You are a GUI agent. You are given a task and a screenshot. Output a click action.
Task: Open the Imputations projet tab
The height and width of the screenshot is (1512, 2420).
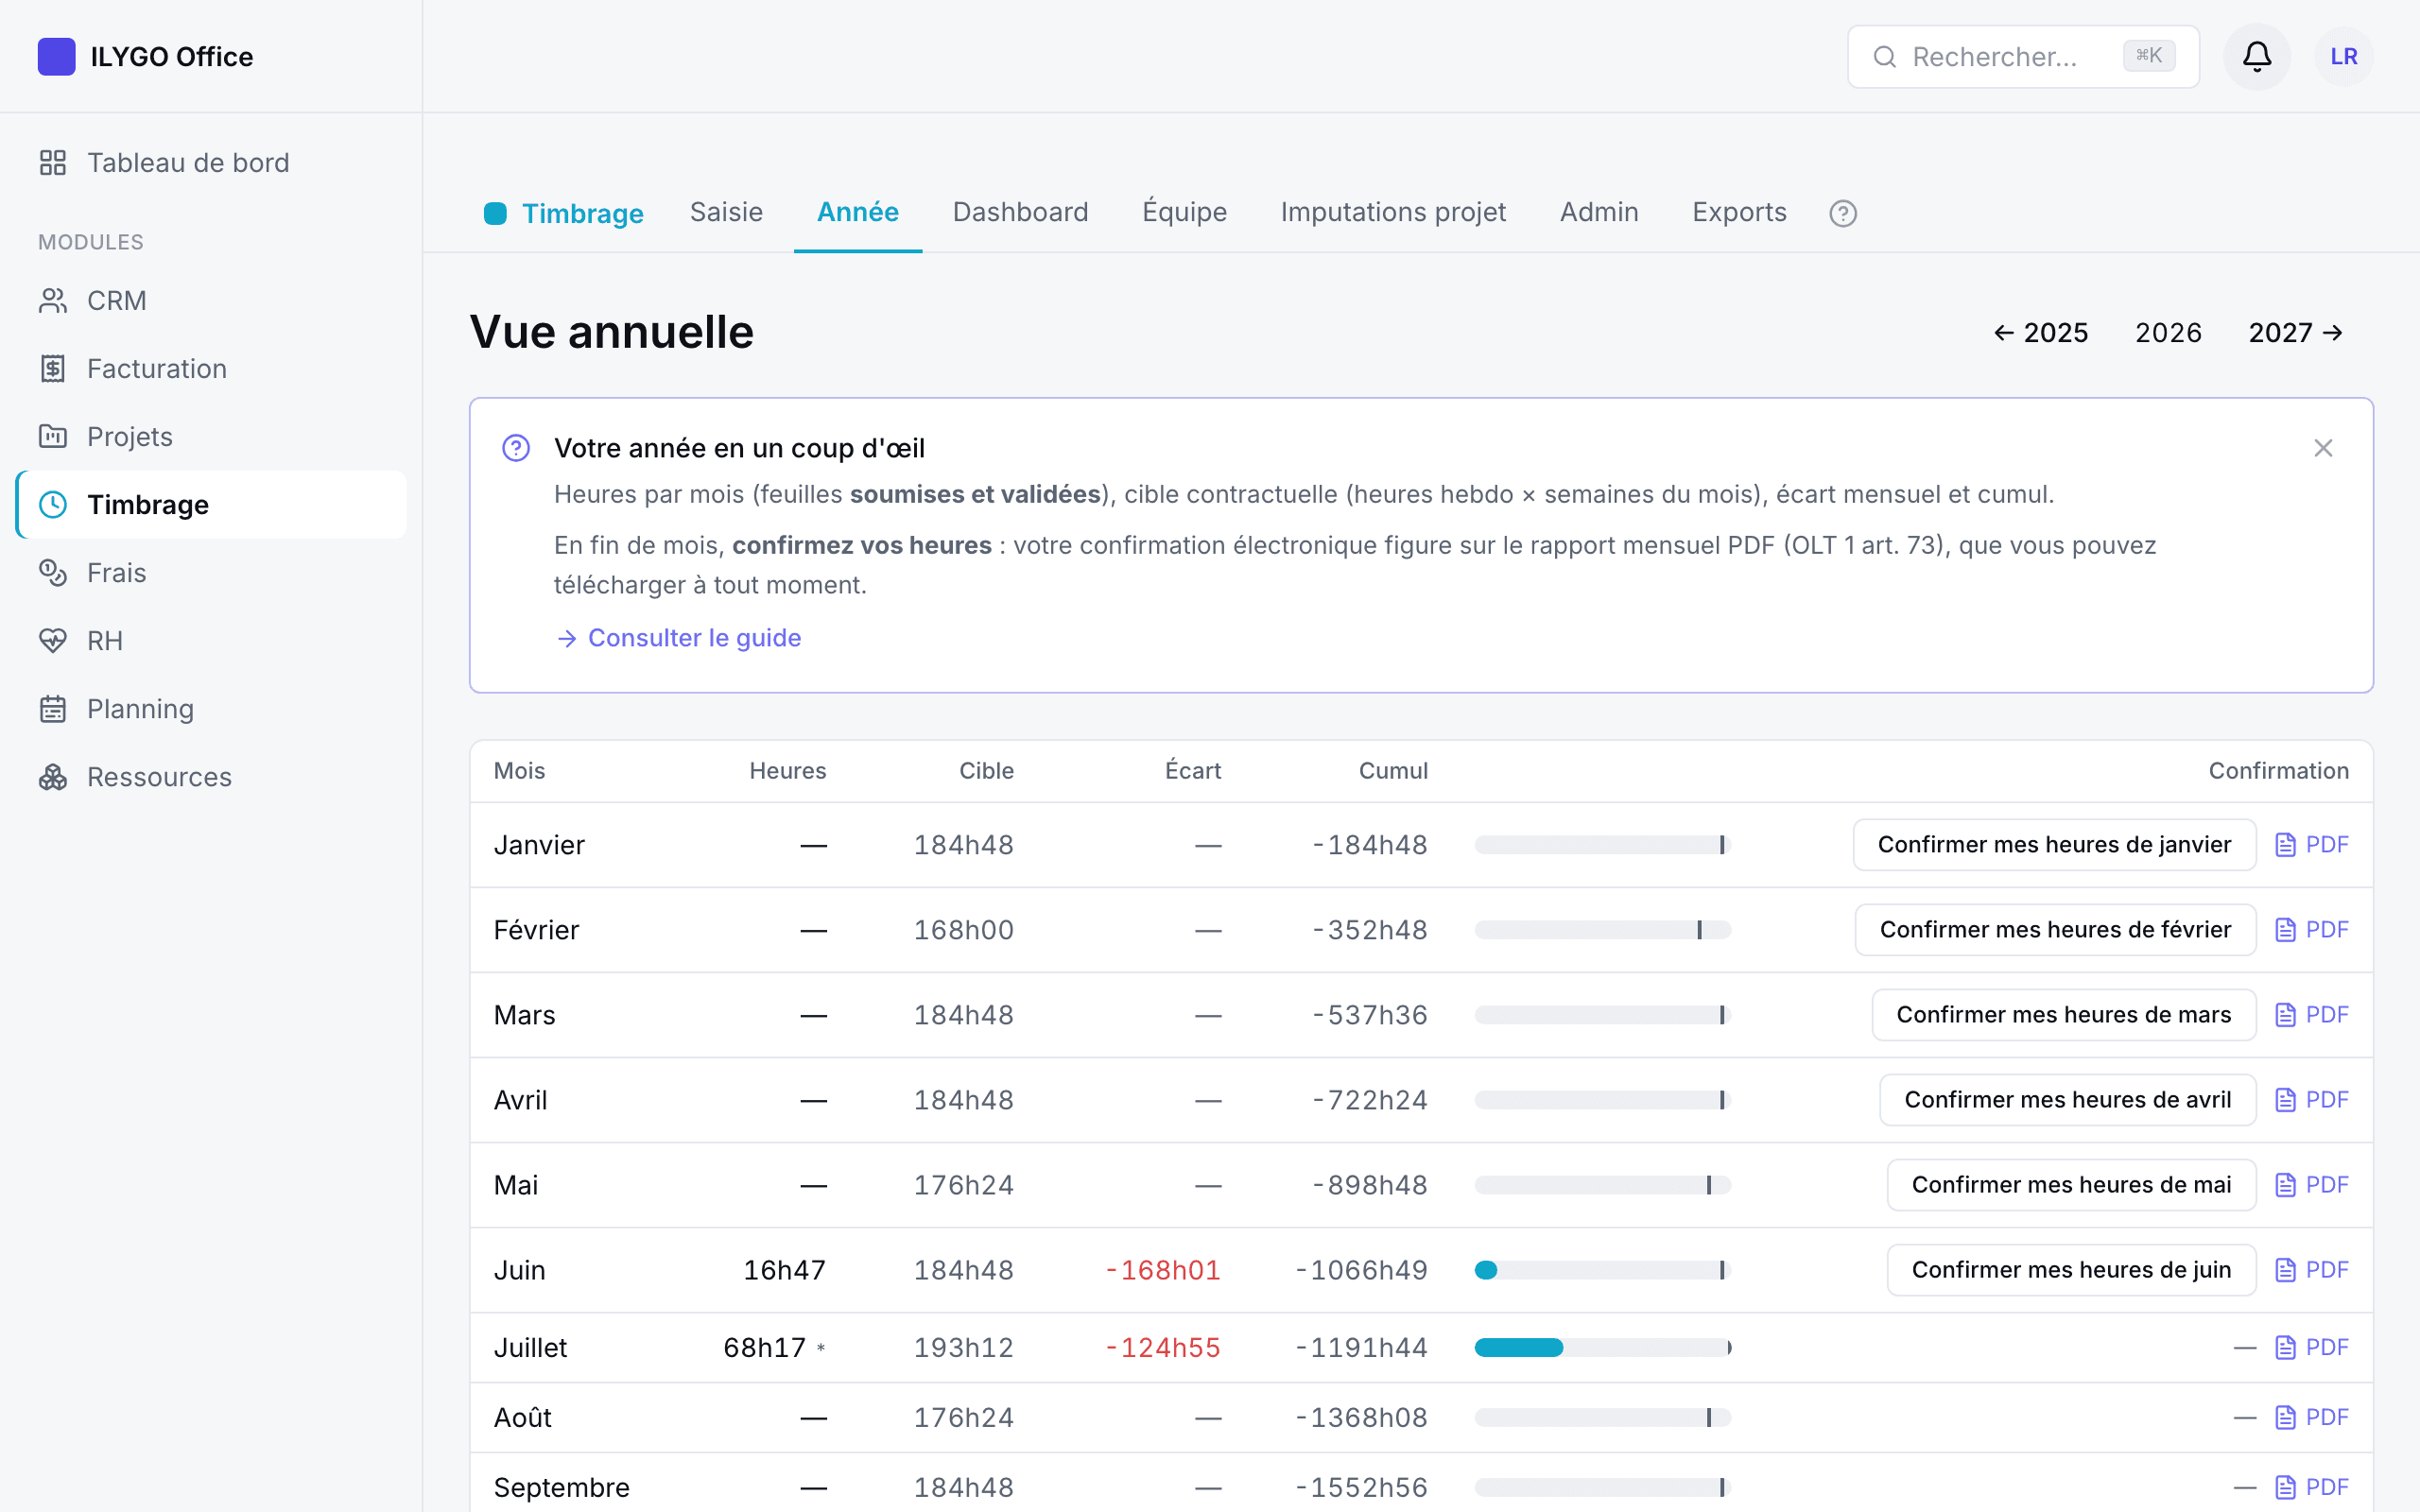click(x=1393, y=212)
